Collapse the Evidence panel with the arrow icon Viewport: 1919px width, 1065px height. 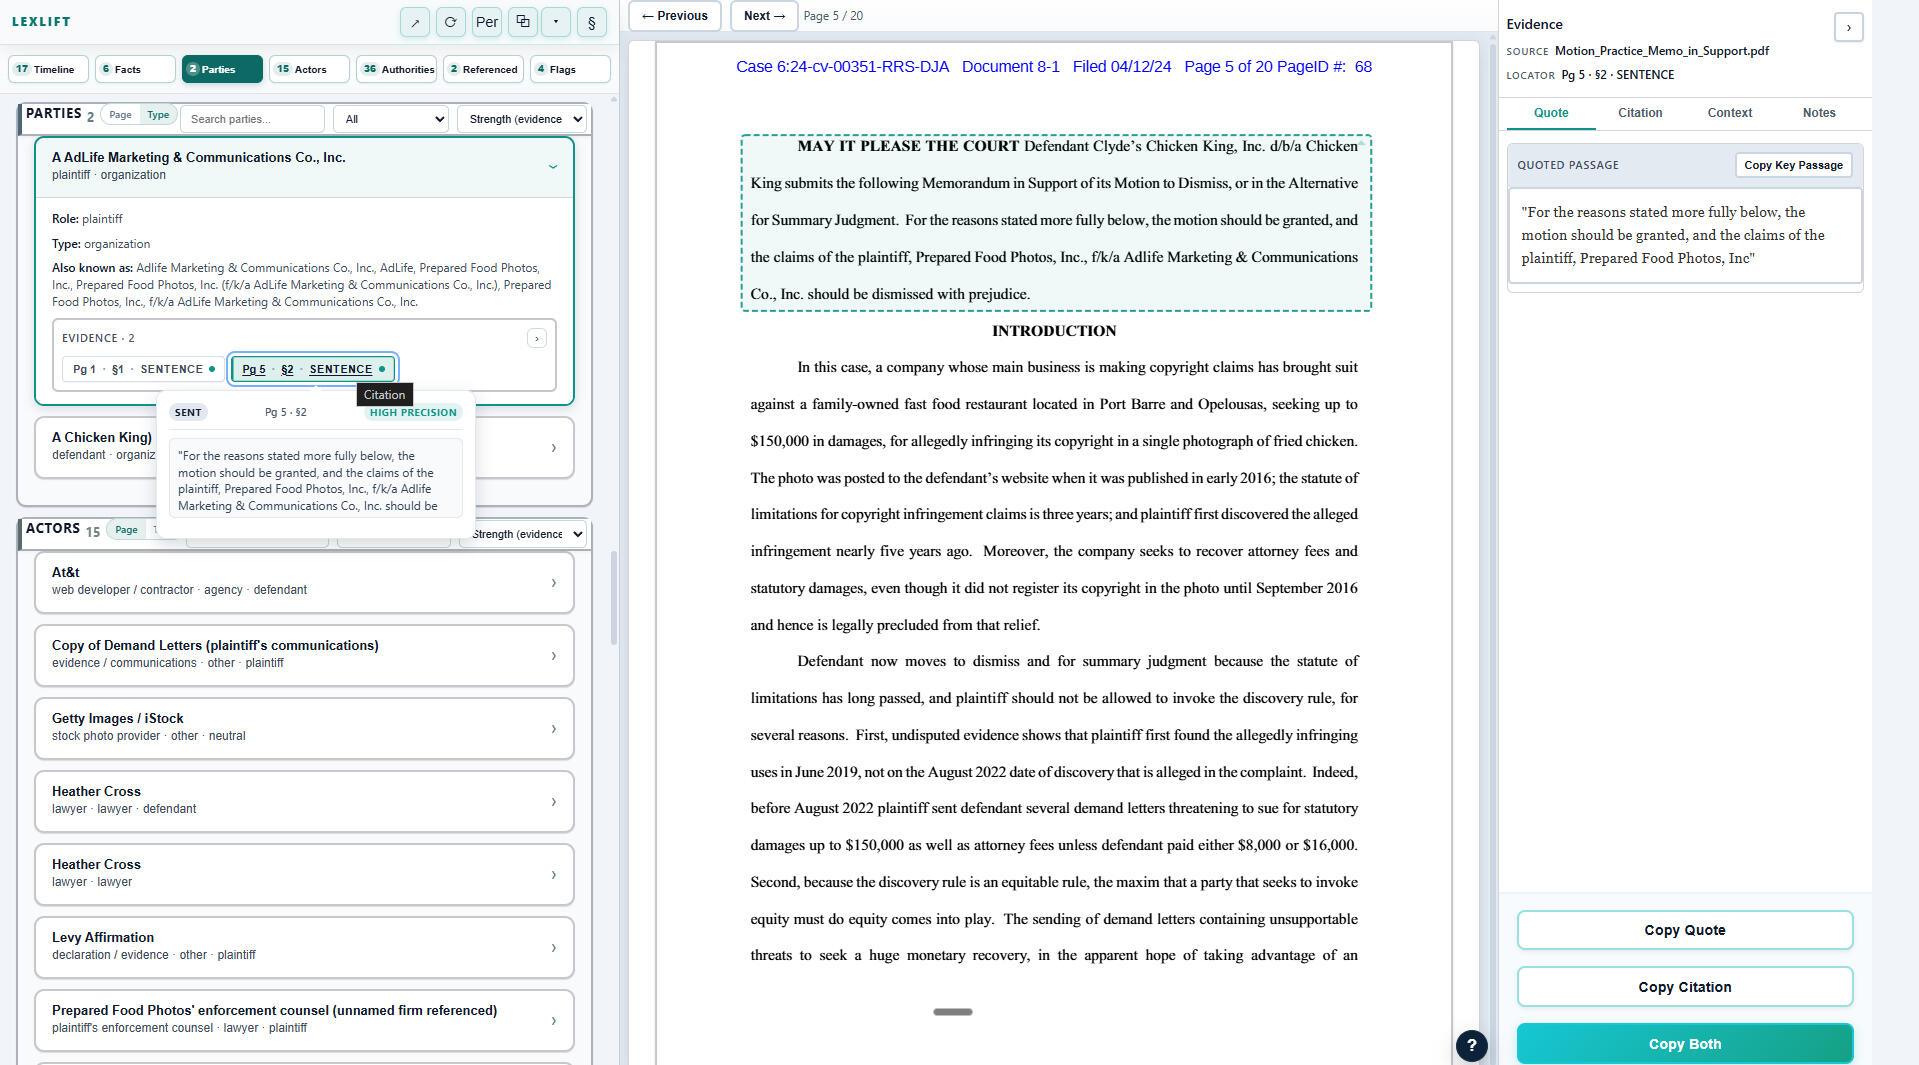[1848, 27]
